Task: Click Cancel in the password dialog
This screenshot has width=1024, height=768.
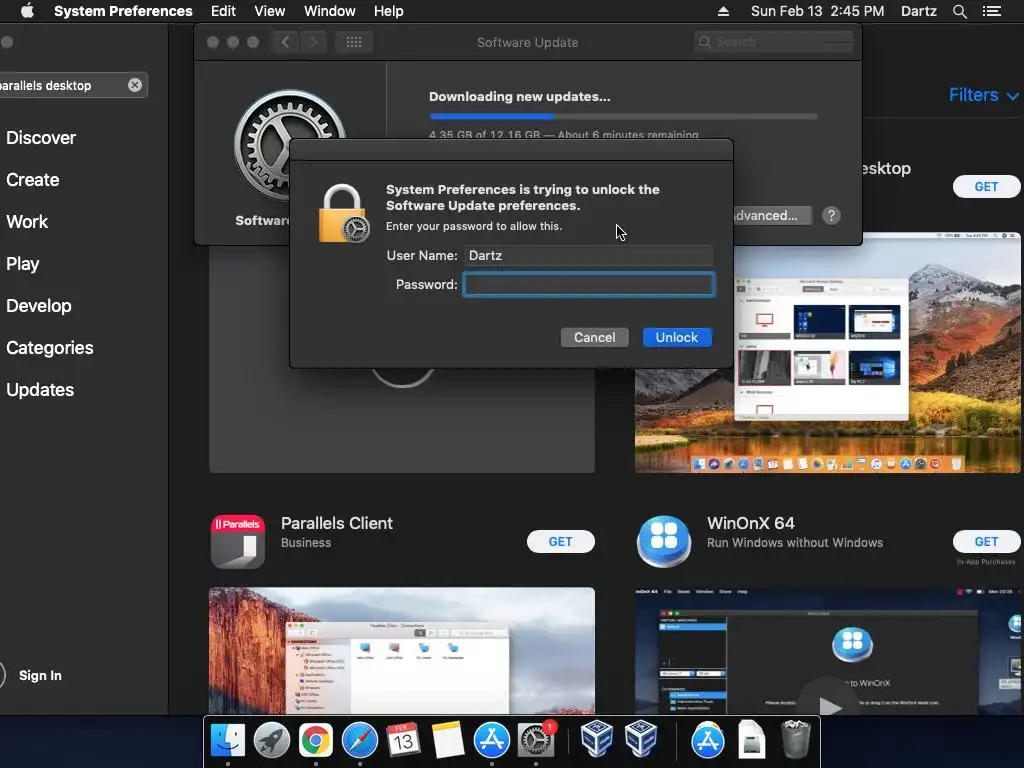Action: [x=594, y=338]
